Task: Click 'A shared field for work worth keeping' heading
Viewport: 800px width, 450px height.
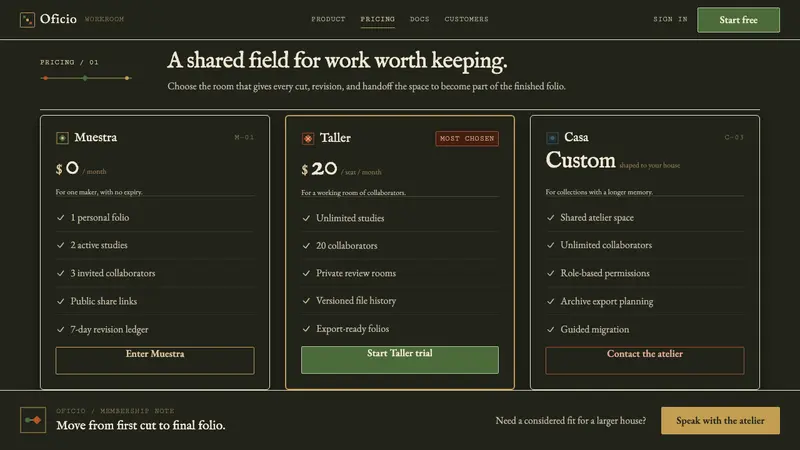Action: [x=337, y=60]
